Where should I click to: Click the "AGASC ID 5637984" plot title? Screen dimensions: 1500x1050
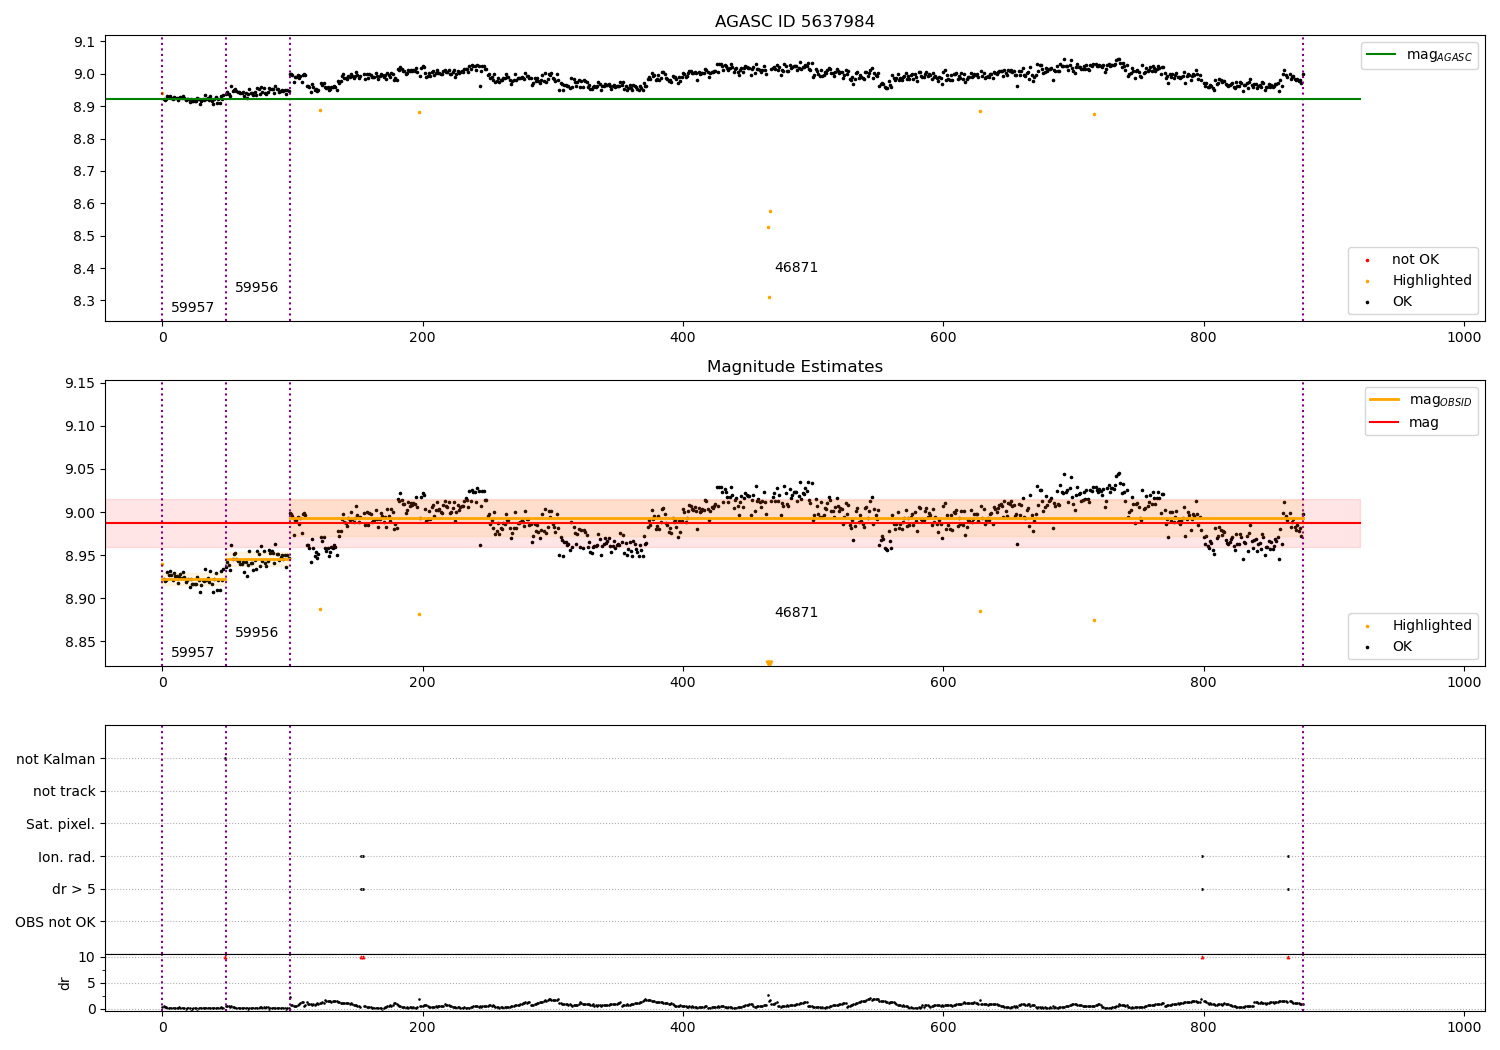coord(794,22)
